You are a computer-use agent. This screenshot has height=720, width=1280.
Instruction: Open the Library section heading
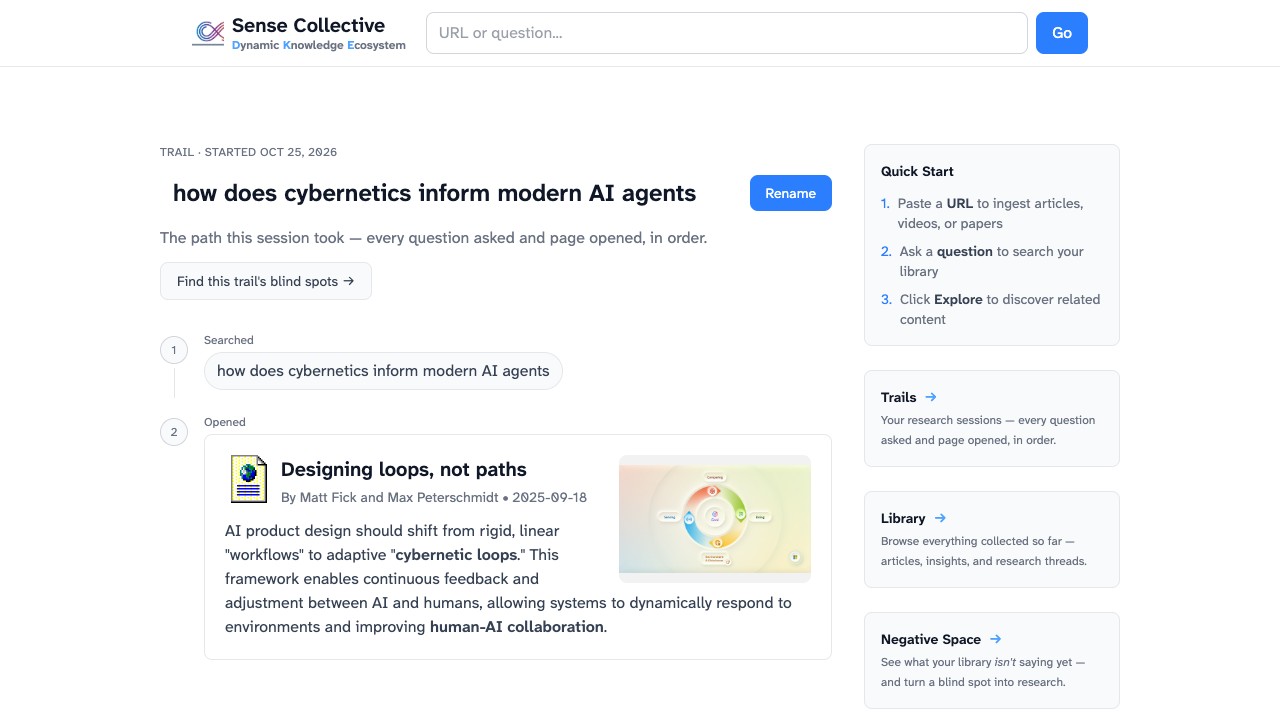click(903, 518)
